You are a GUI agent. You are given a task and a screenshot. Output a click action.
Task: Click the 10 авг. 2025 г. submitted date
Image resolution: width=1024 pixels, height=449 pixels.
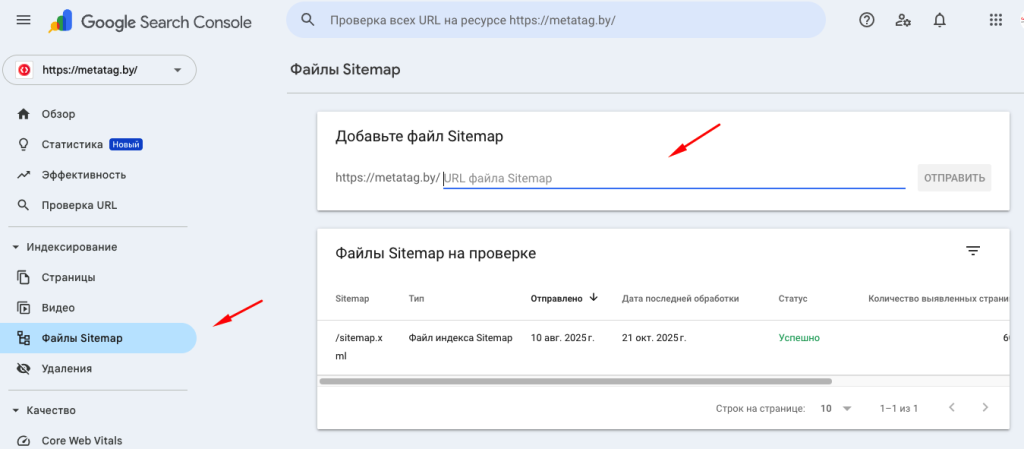coord(562,338)
